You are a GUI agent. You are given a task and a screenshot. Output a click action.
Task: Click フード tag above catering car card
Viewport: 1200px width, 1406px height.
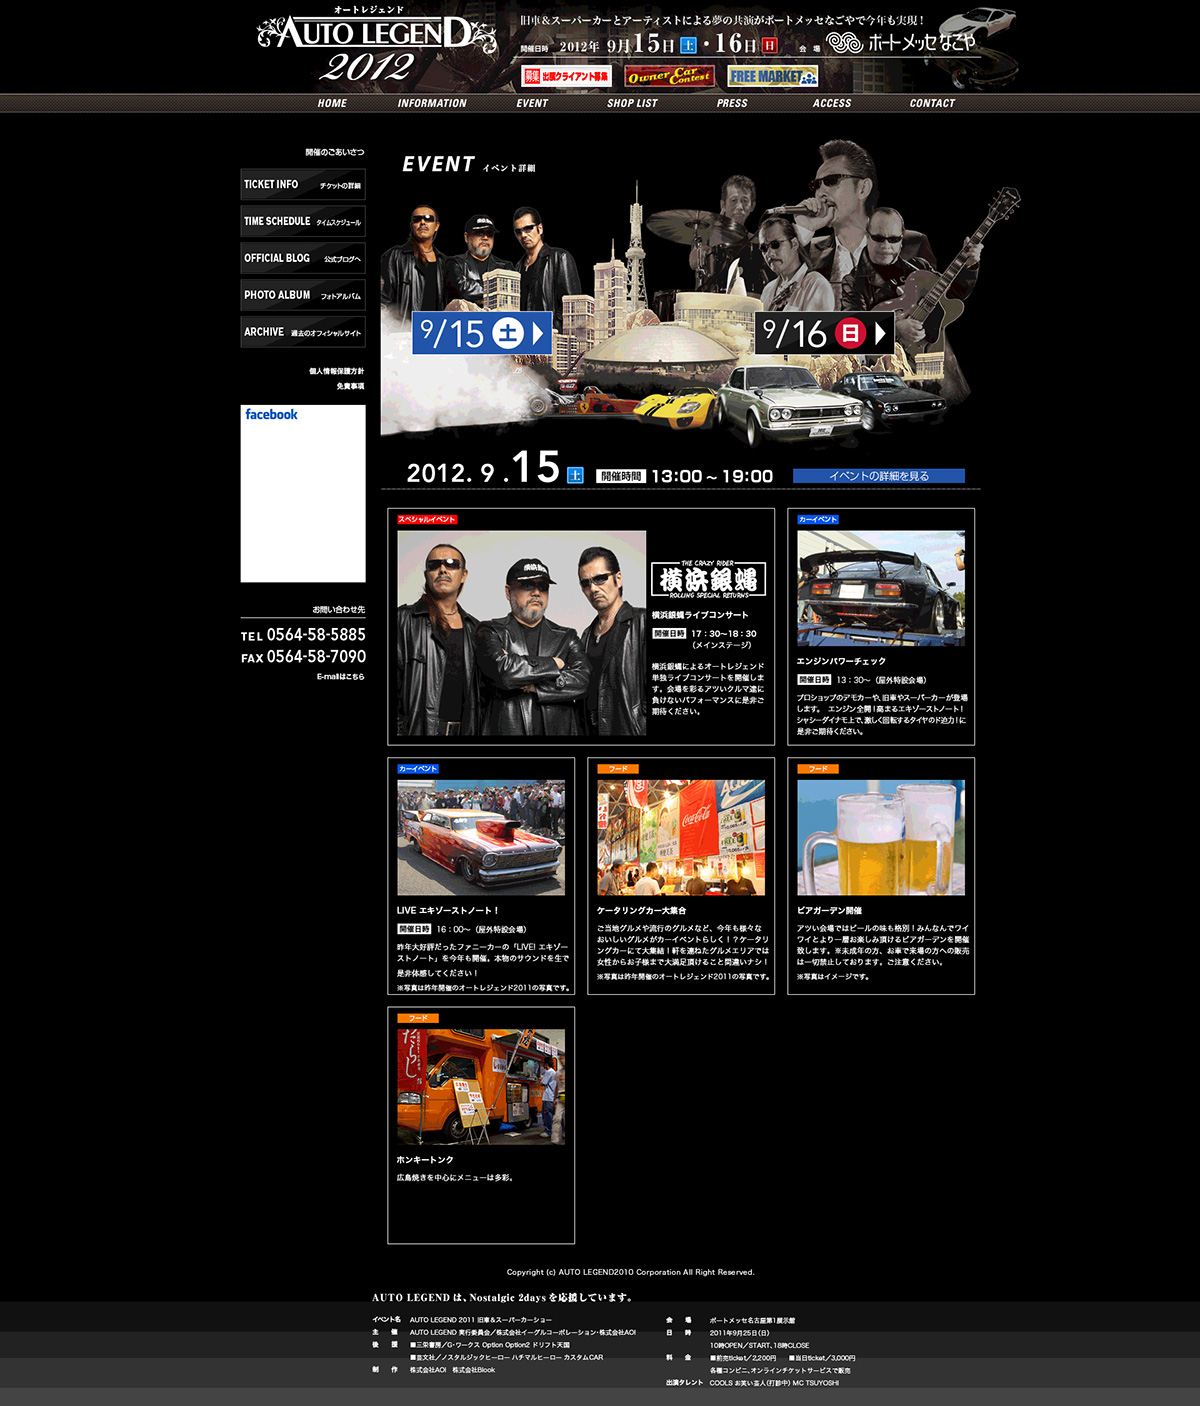click(x=618, y=769)
